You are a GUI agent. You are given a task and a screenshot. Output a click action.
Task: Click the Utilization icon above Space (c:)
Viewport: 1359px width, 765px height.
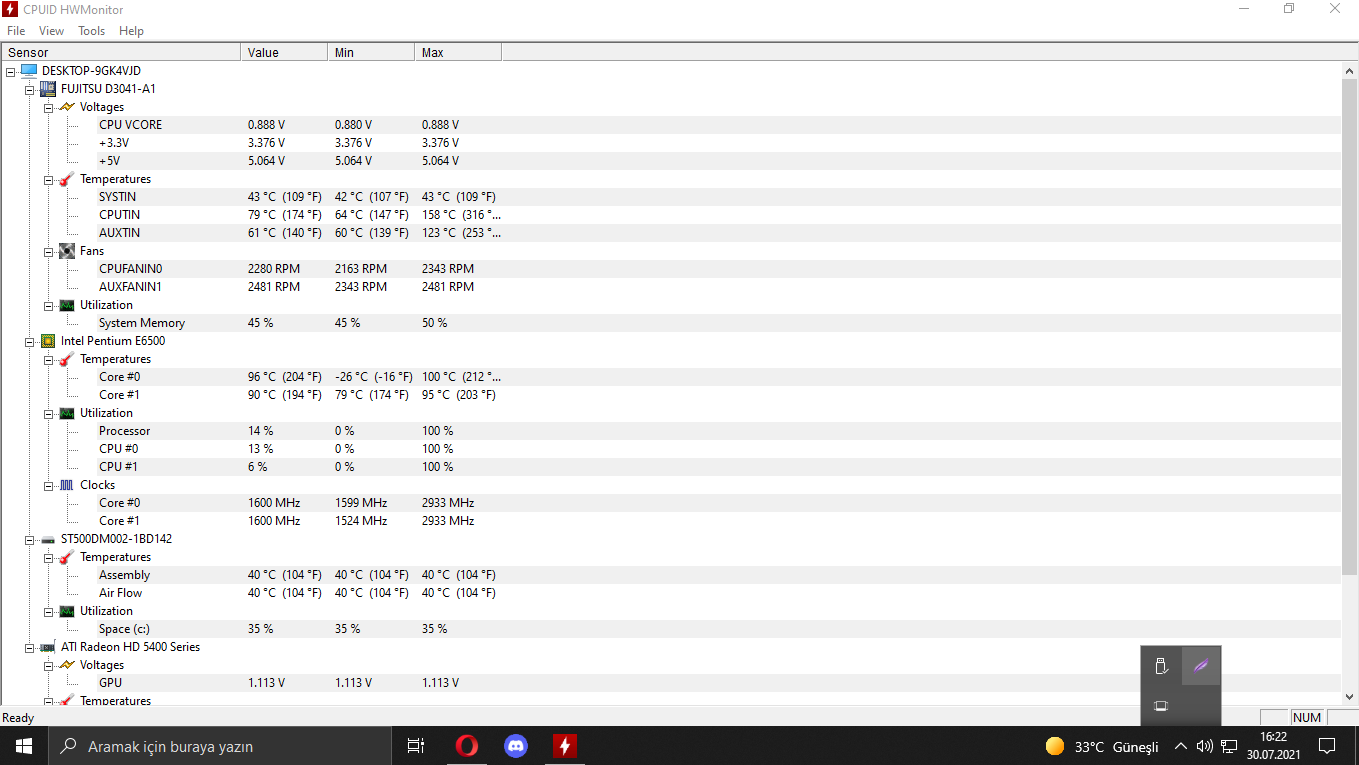(66, 611)
